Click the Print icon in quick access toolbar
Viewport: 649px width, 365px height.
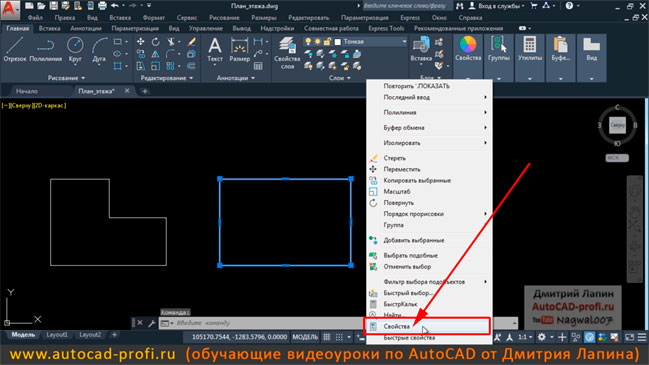coord(102,6)
